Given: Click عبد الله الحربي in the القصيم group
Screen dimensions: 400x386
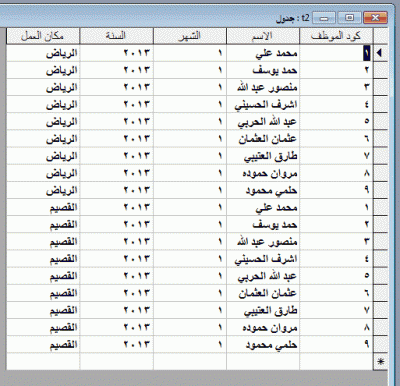Looking at the screenshot, I should pyautogui.click(x=263, y=276).
